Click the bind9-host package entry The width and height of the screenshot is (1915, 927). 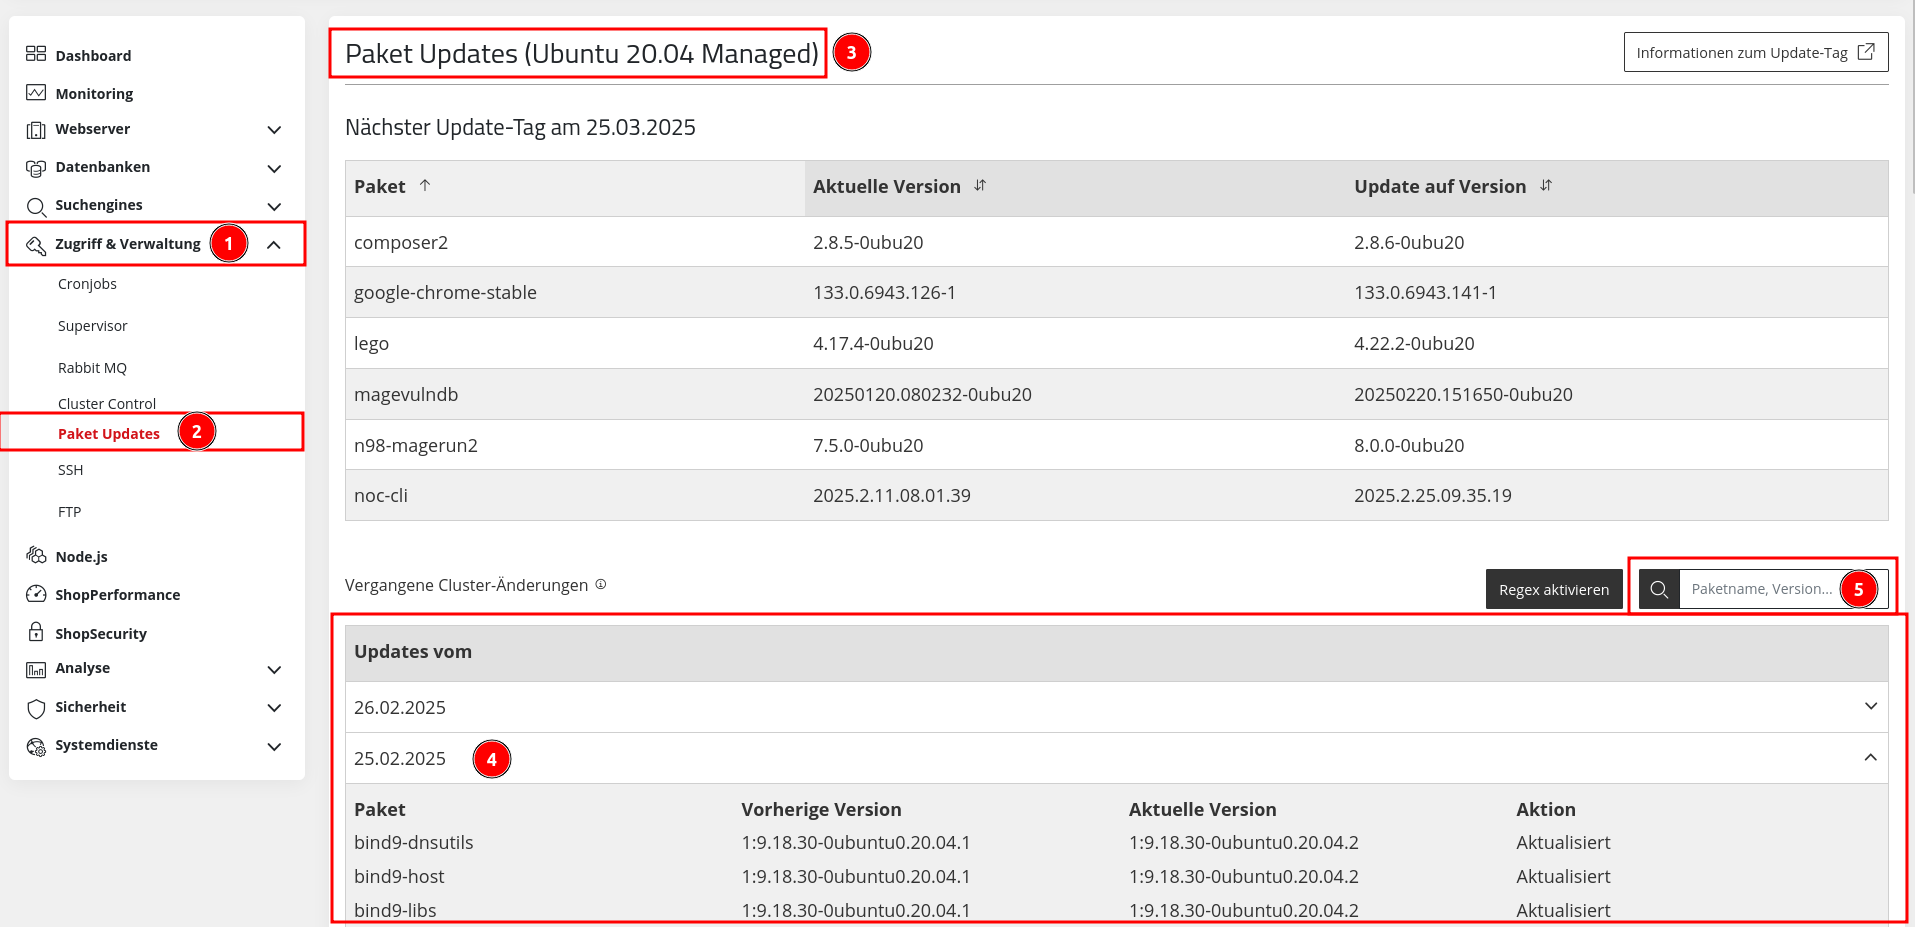coord(399,876)
